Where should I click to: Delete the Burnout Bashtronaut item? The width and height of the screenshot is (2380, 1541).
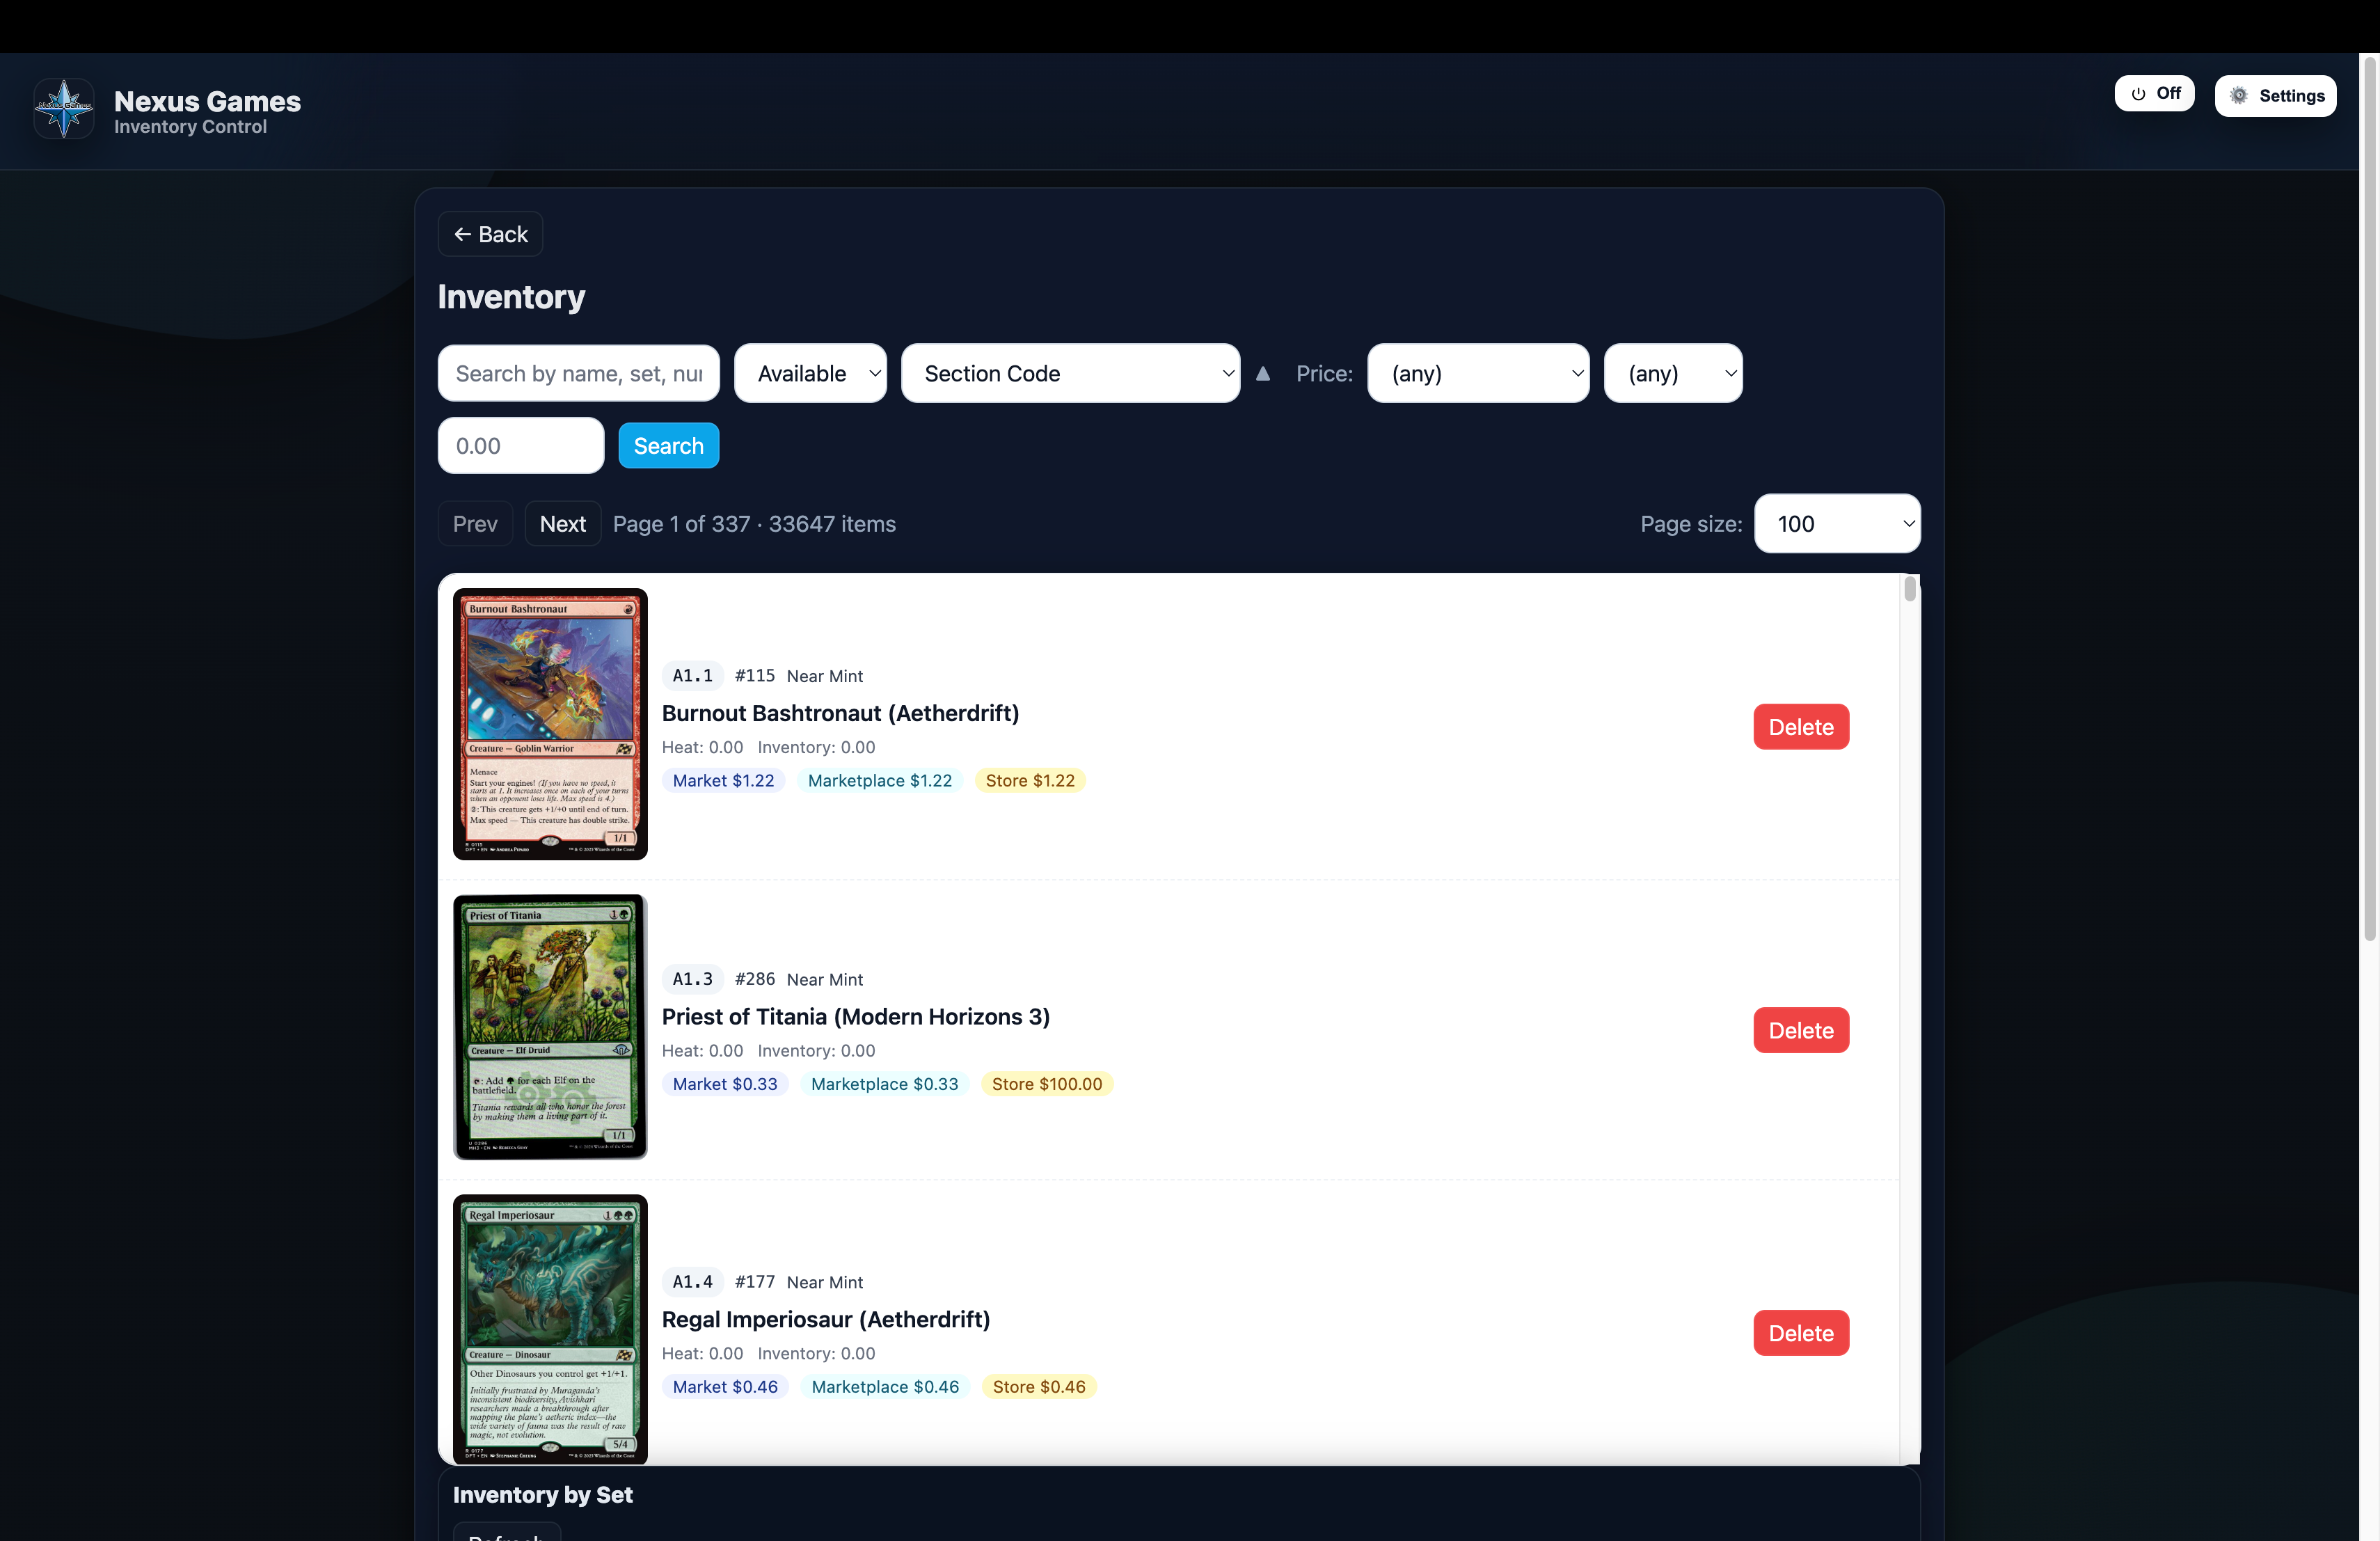point(1800,727)
